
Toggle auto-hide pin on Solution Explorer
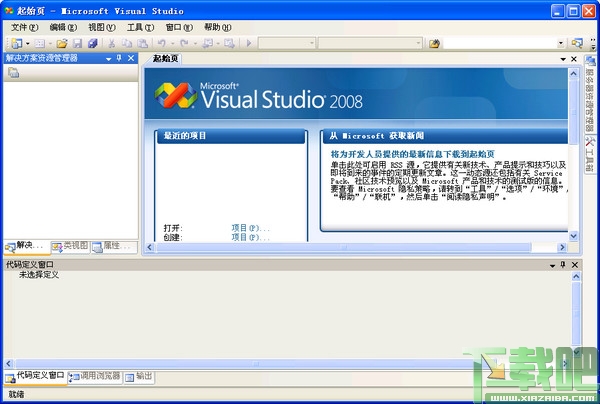click(x=119, y=58)
